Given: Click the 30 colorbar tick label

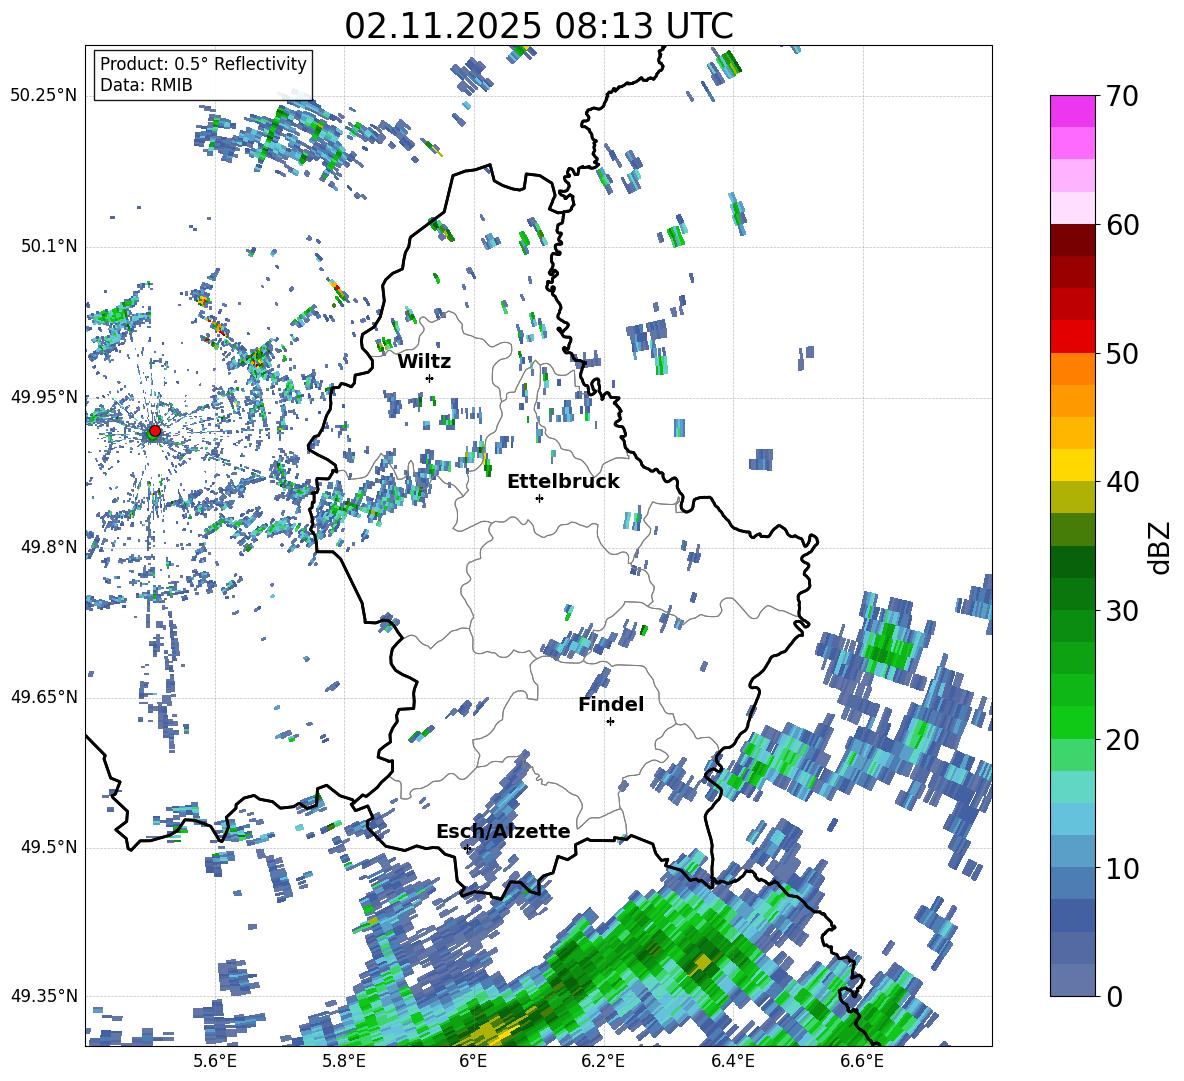Looking at the screenshot, I should [x=1121, y=611].
